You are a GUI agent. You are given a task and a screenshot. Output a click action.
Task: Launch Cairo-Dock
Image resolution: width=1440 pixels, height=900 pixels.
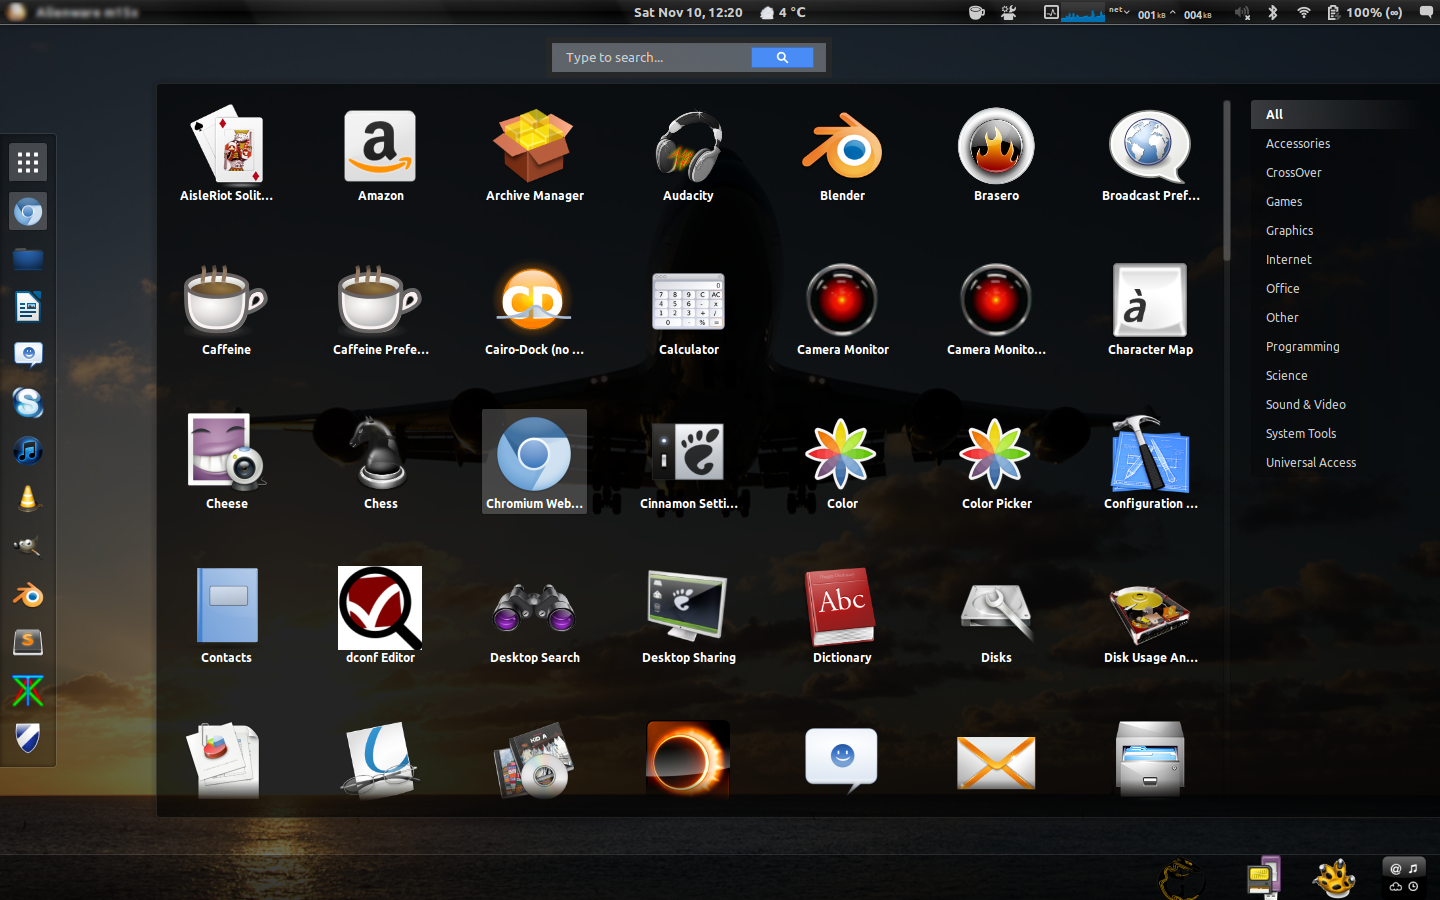point(535,309)
